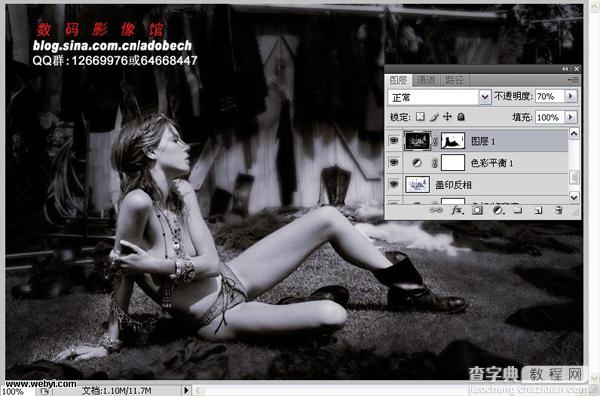Switch to the 路径 paths tab

(454, 80)
